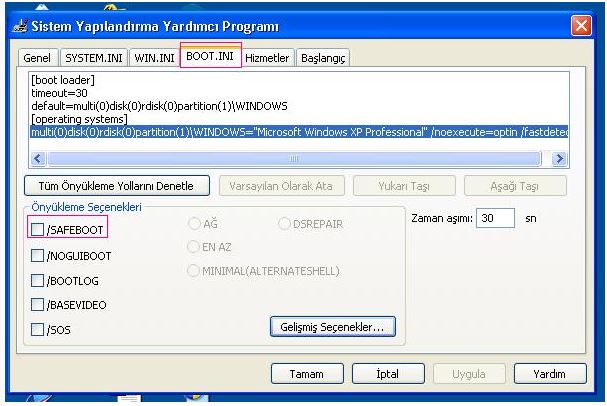Select the AĞ radio button
This screenshot has height=406, width=607.
[x=194, y=223]
